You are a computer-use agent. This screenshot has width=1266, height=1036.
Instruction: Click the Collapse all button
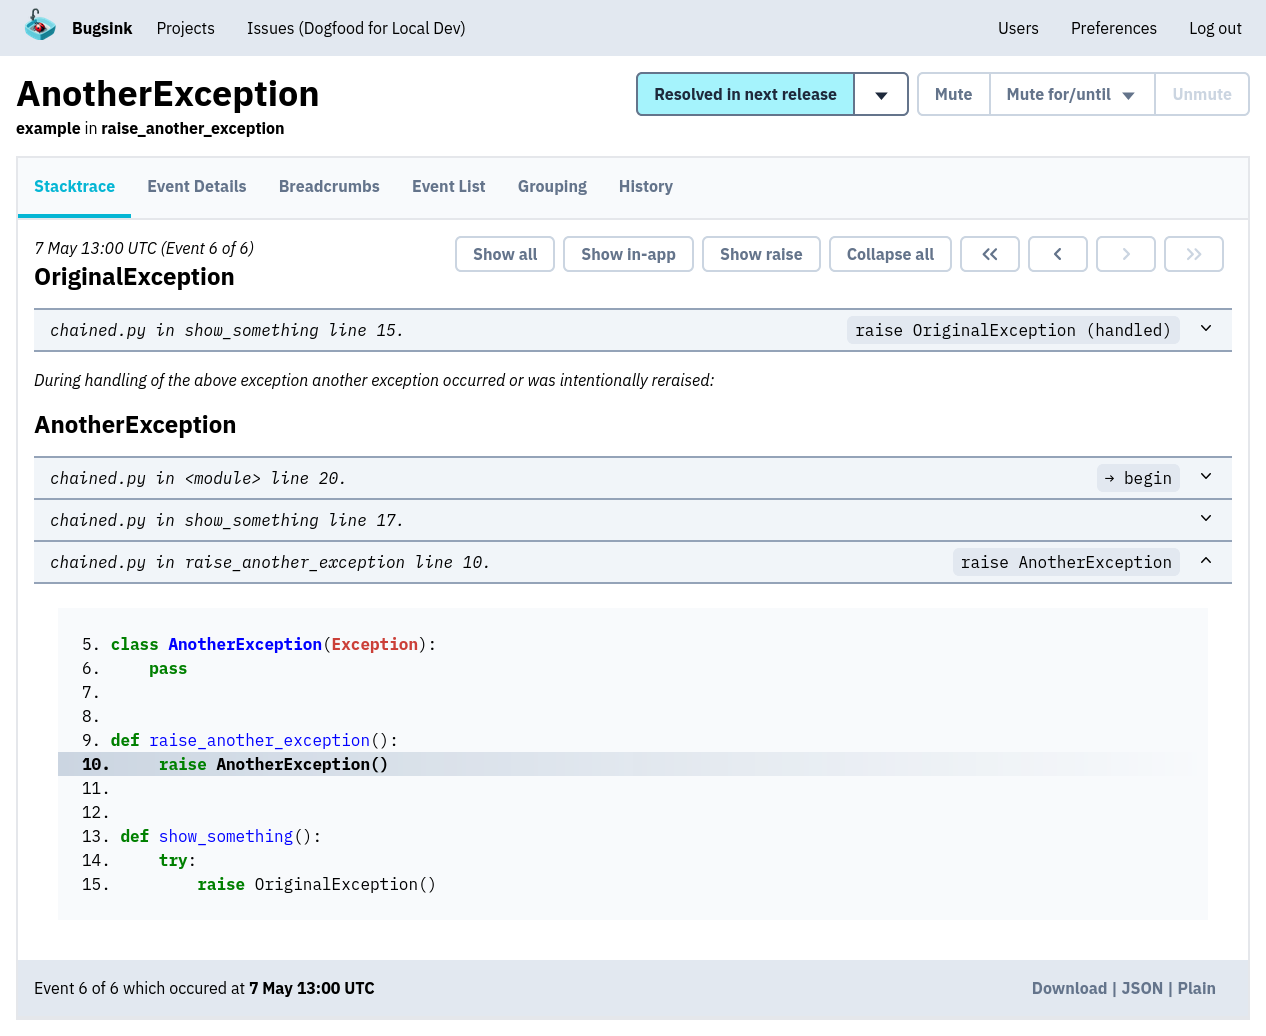890,254
